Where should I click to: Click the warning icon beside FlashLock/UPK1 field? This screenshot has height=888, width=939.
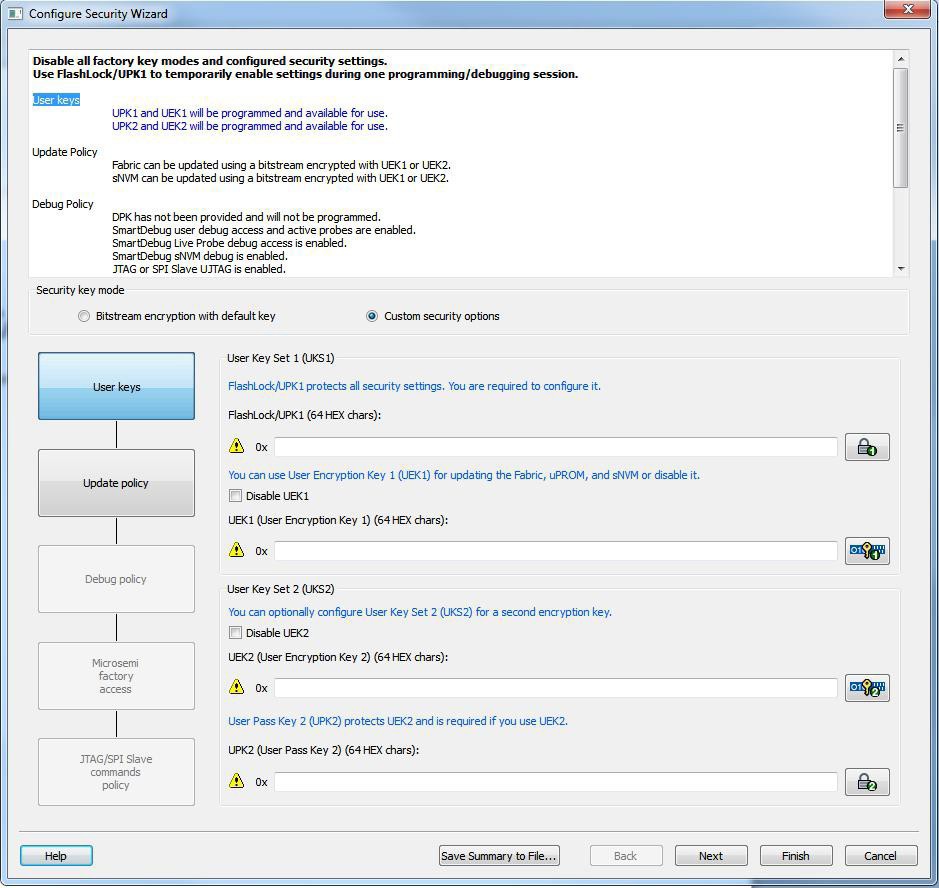coord(237,446)
